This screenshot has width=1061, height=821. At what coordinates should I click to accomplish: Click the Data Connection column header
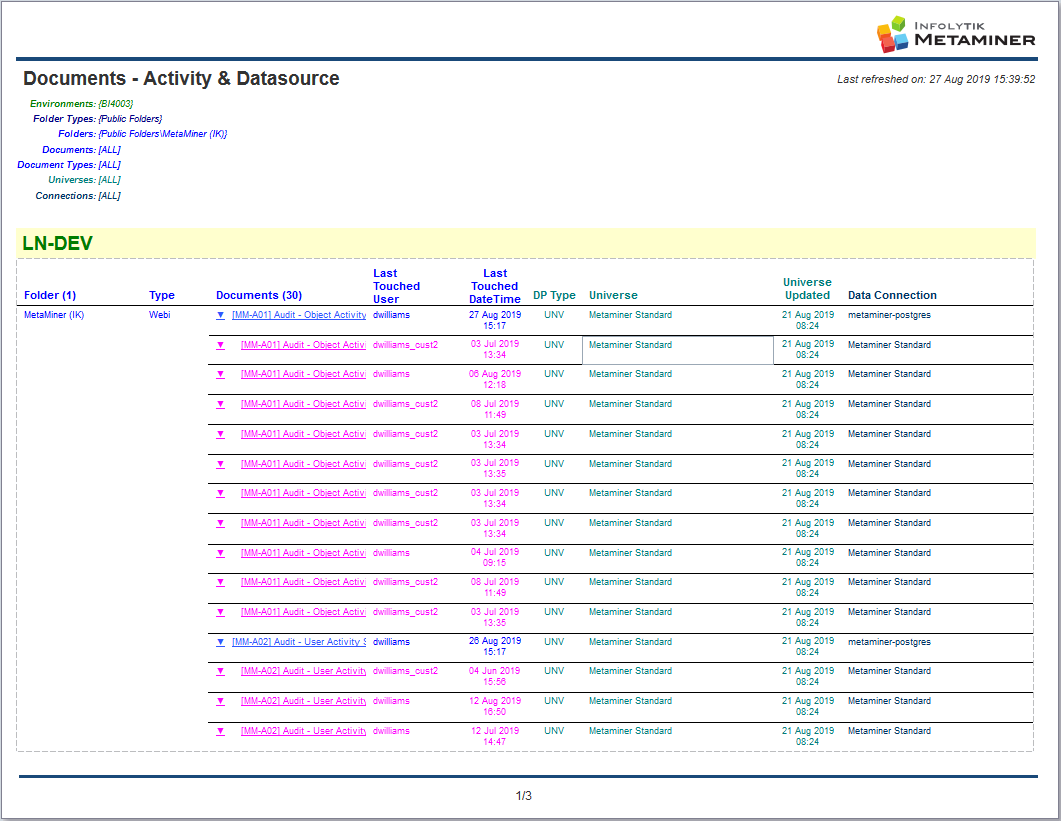[x=893, y=295]
